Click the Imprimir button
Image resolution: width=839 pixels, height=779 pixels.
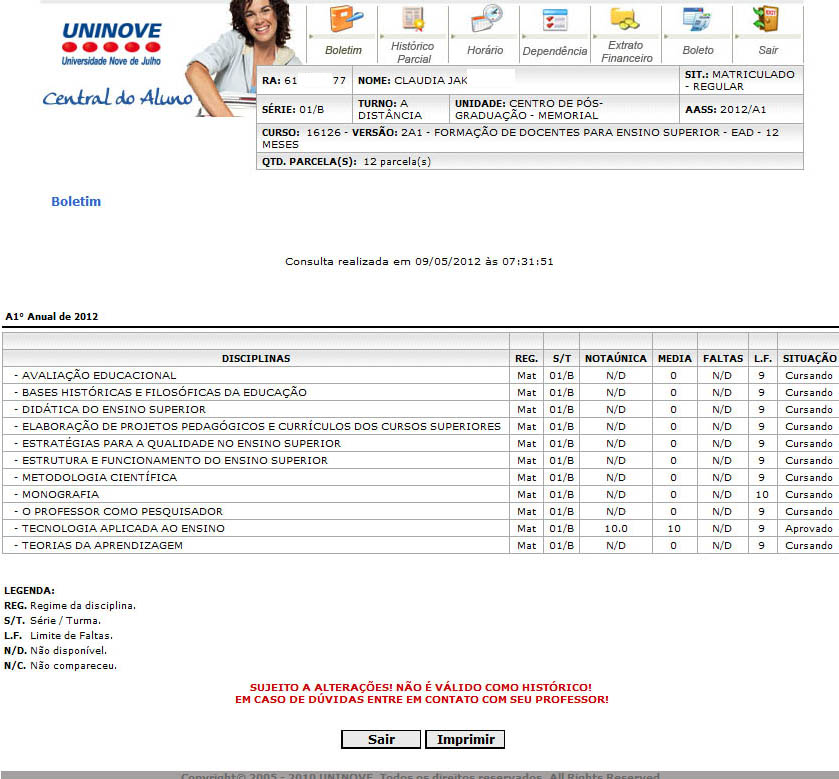465,739
